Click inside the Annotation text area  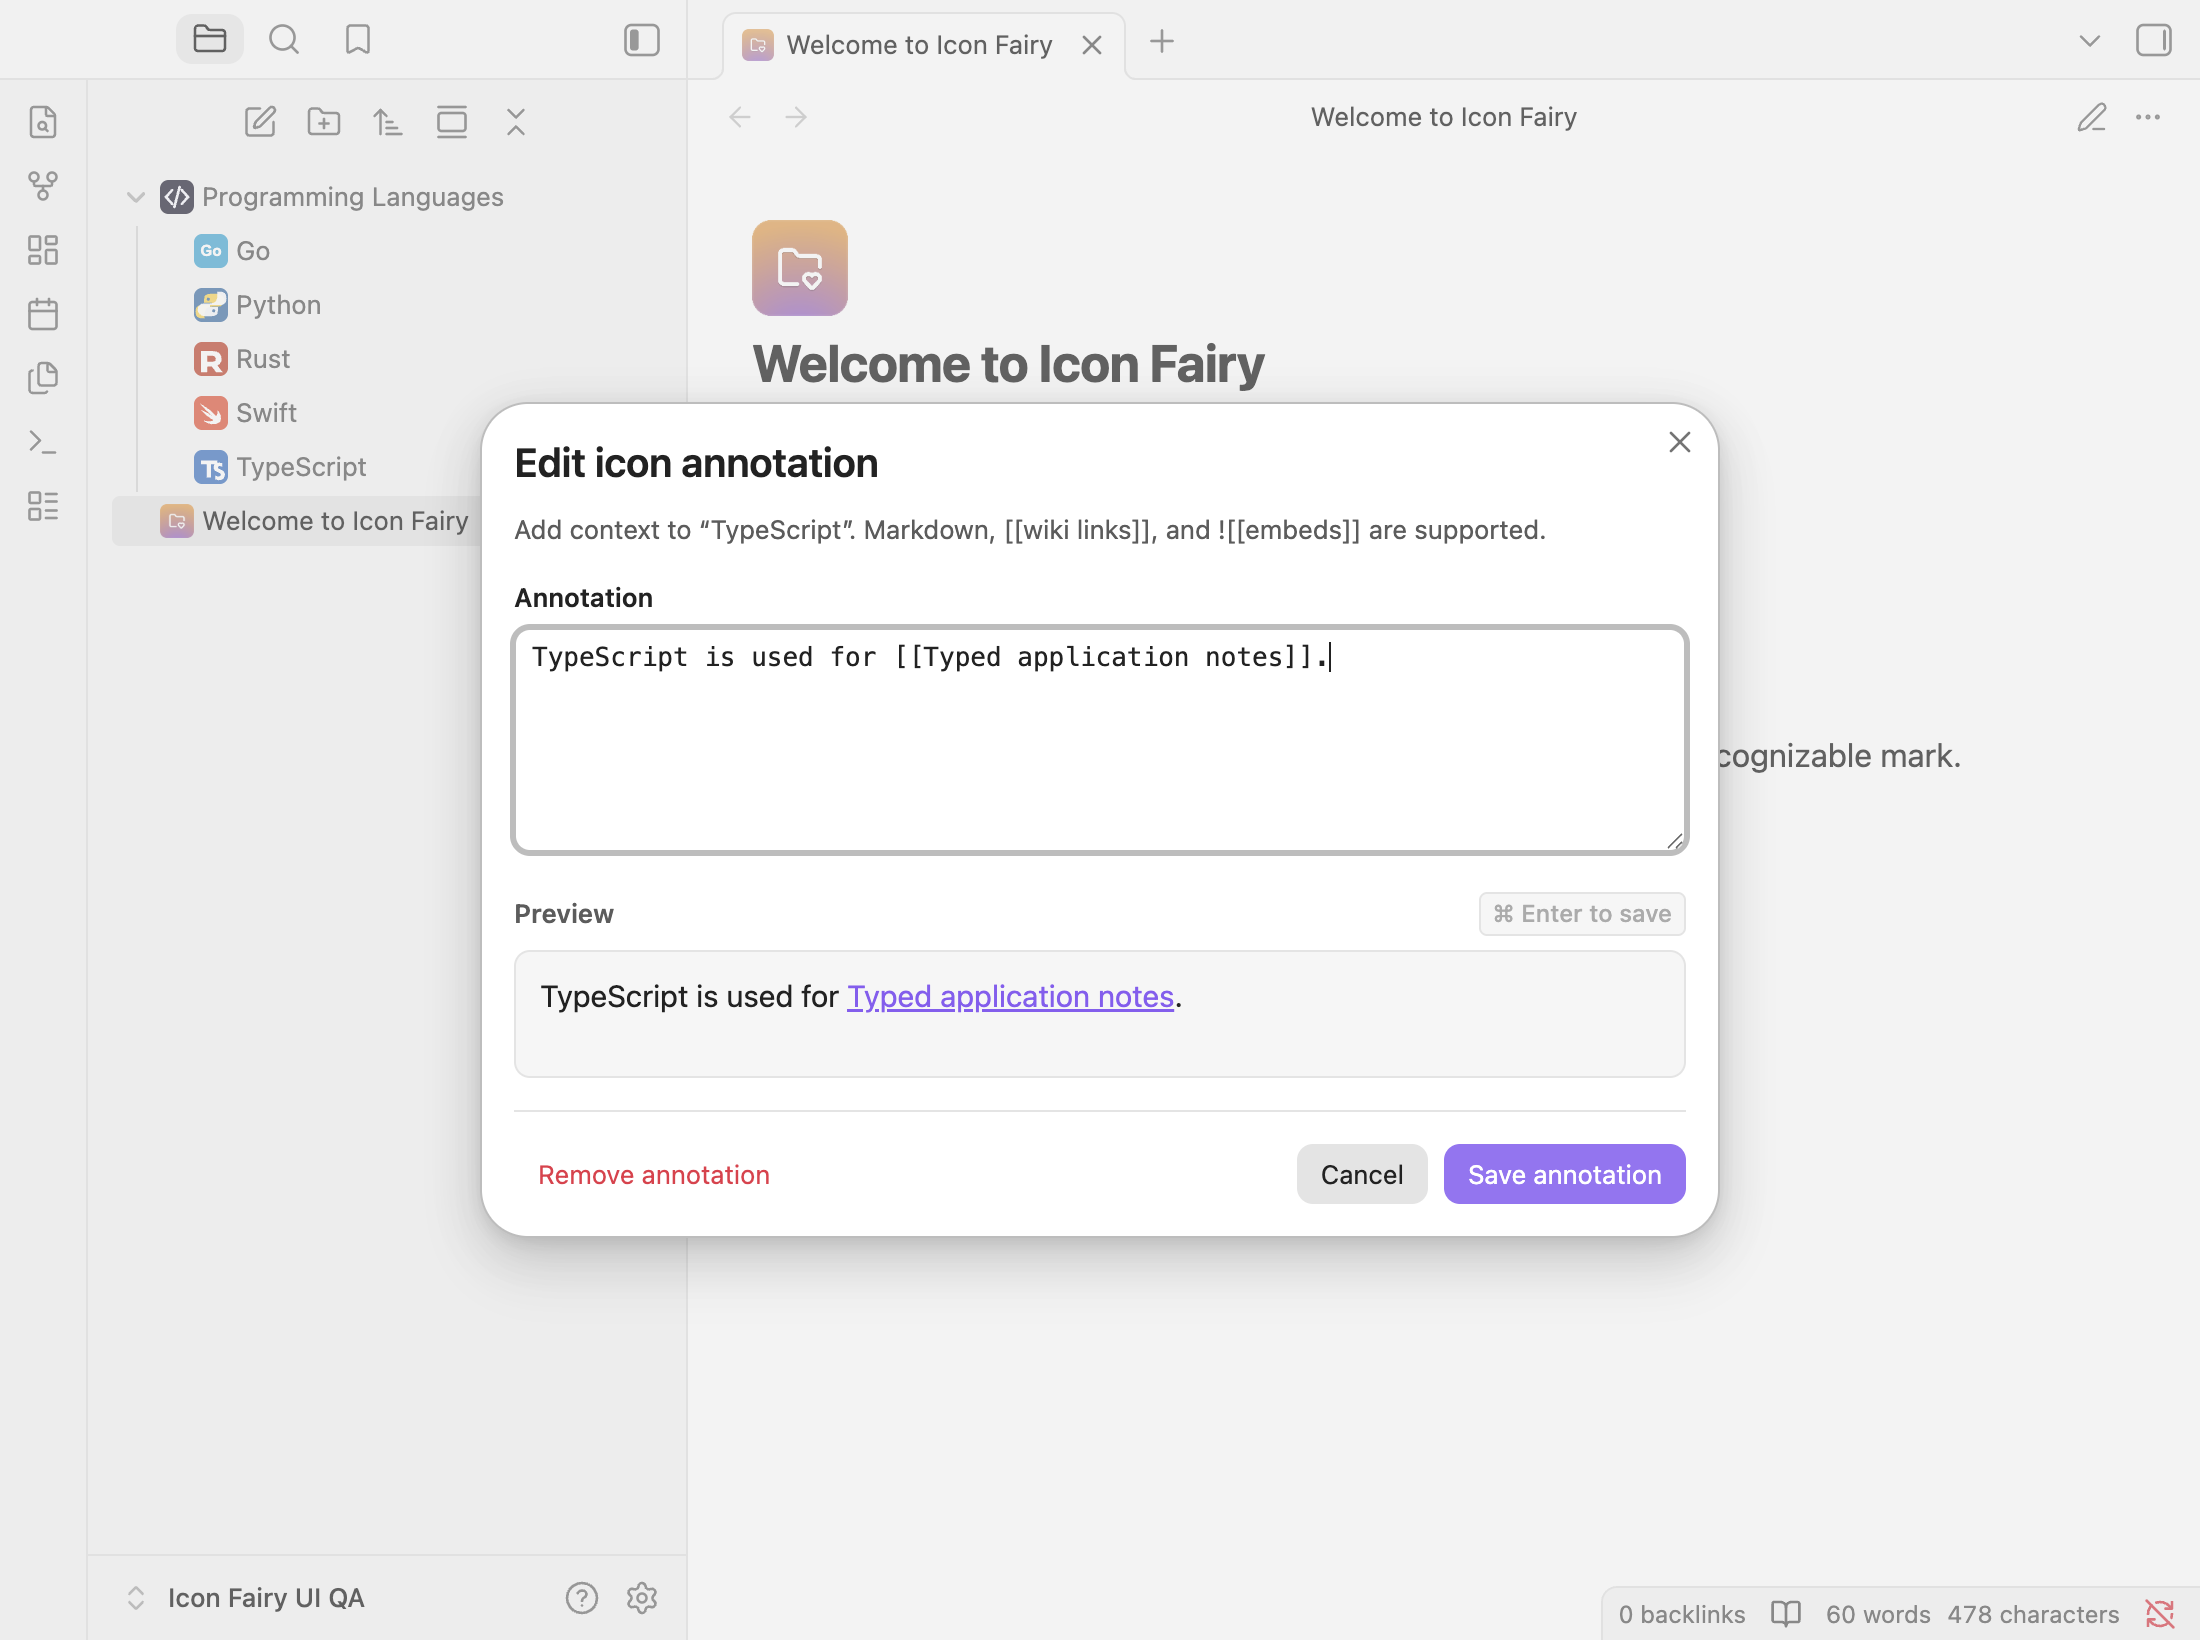[x=1100, y=740]
